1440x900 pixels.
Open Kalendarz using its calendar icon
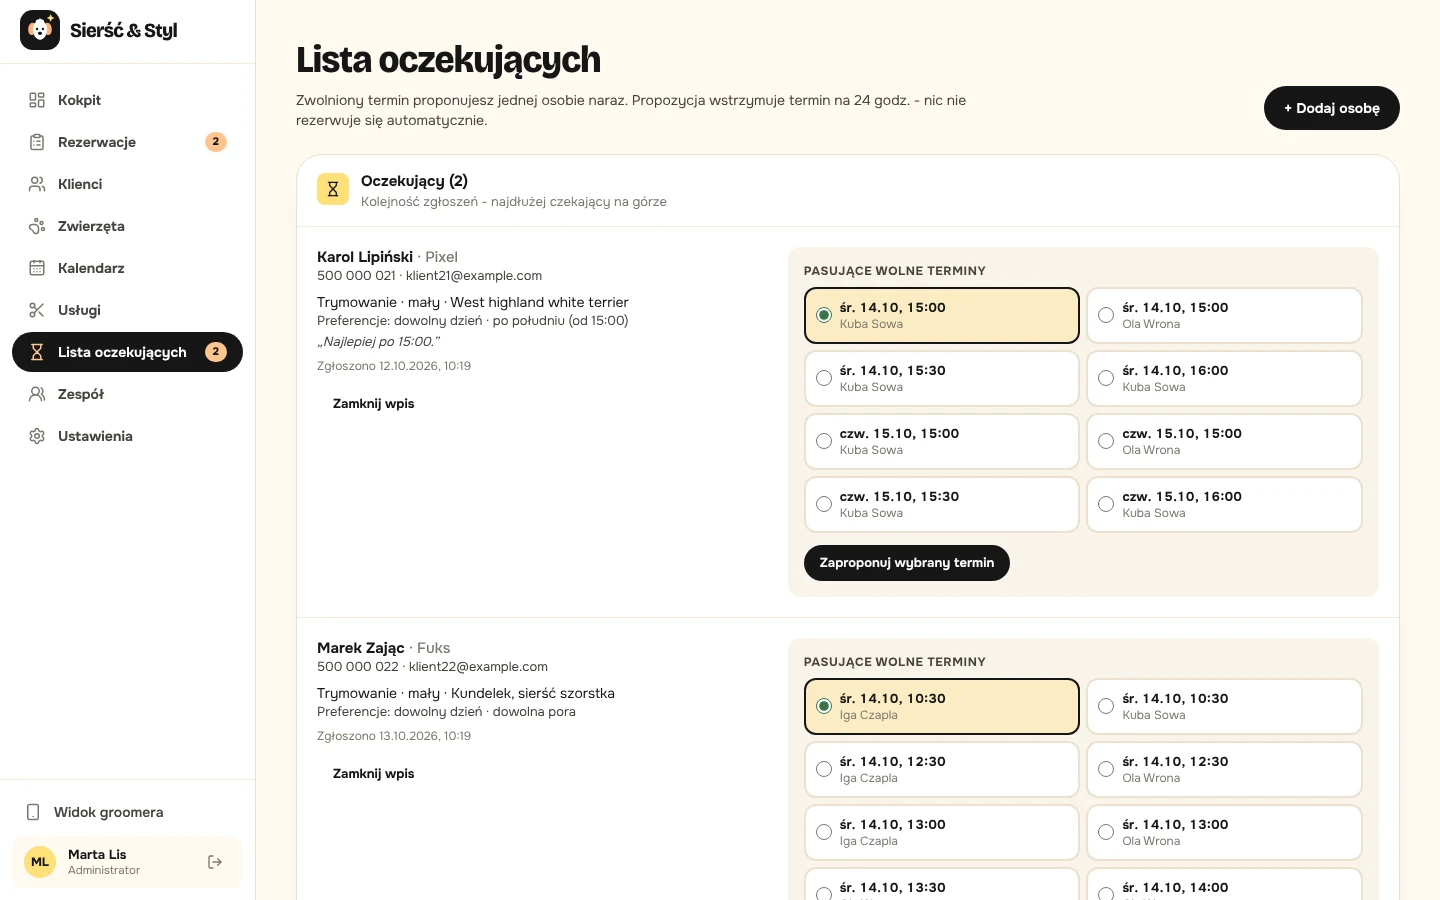pyautogui.click(x=37, y=268)
